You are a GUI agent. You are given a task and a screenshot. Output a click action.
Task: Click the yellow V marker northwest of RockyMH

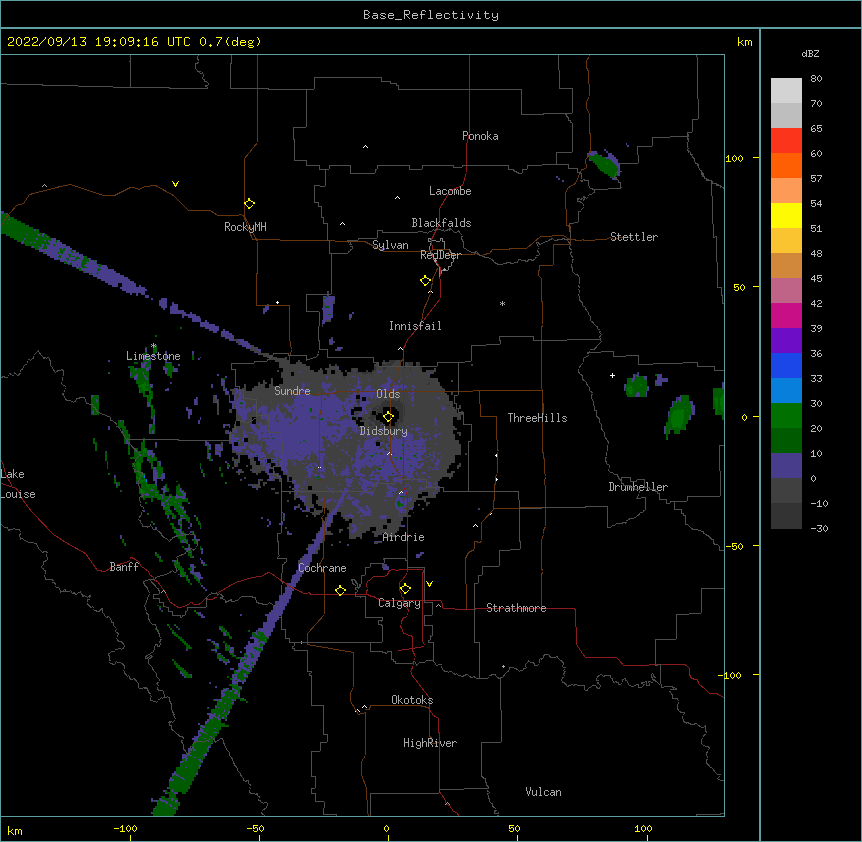coord(175,184)
